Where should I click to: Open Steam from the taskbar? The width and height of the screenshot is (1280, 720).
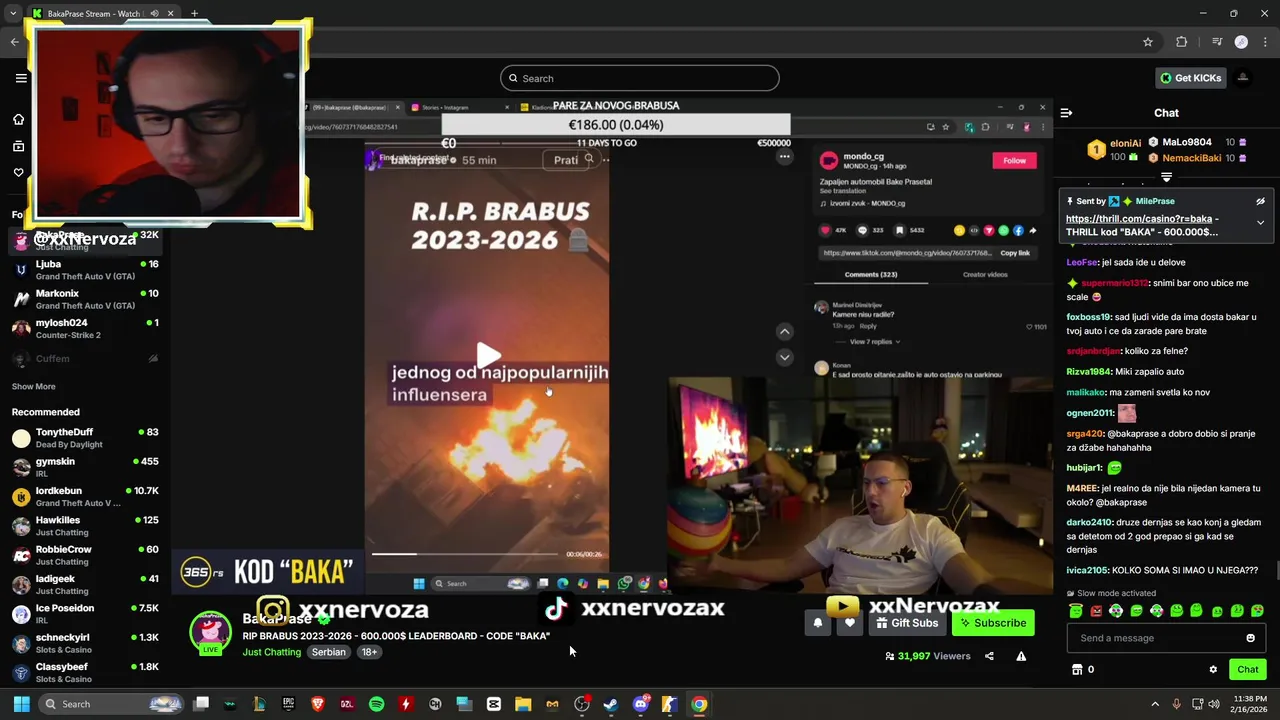(x=611, y=704)
